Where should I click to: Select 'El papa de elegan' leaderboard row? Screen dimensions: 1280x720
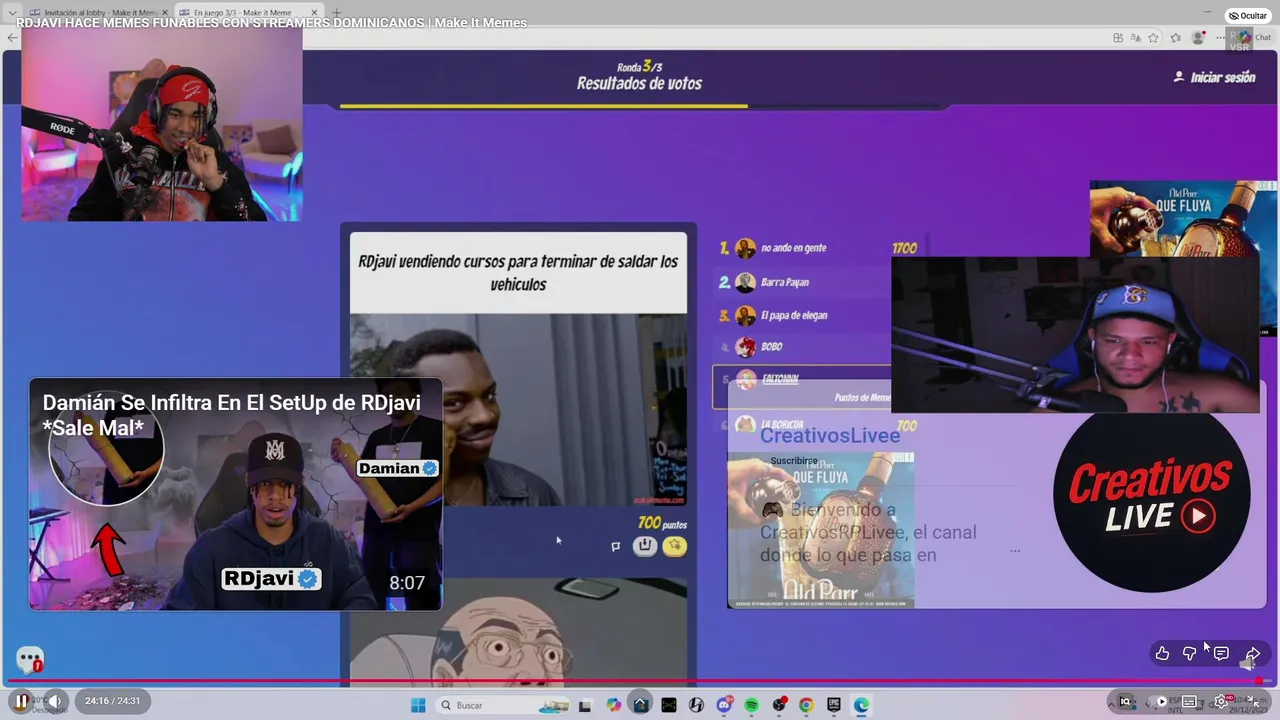803,315
